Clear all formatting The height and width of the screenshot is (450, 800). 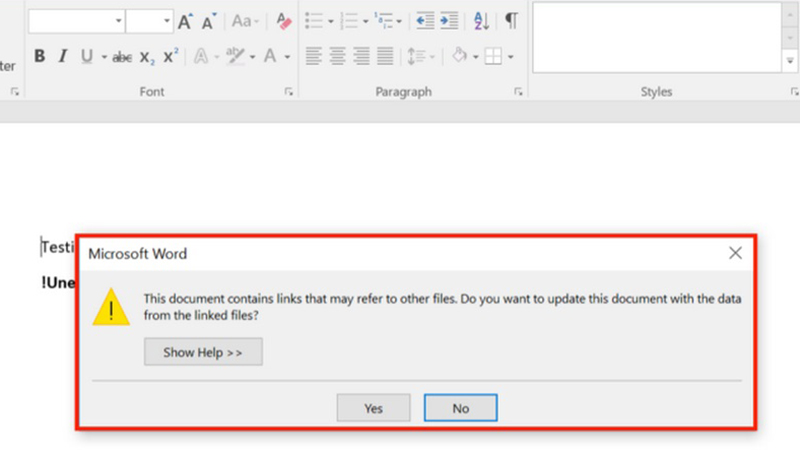pos(284,21)
